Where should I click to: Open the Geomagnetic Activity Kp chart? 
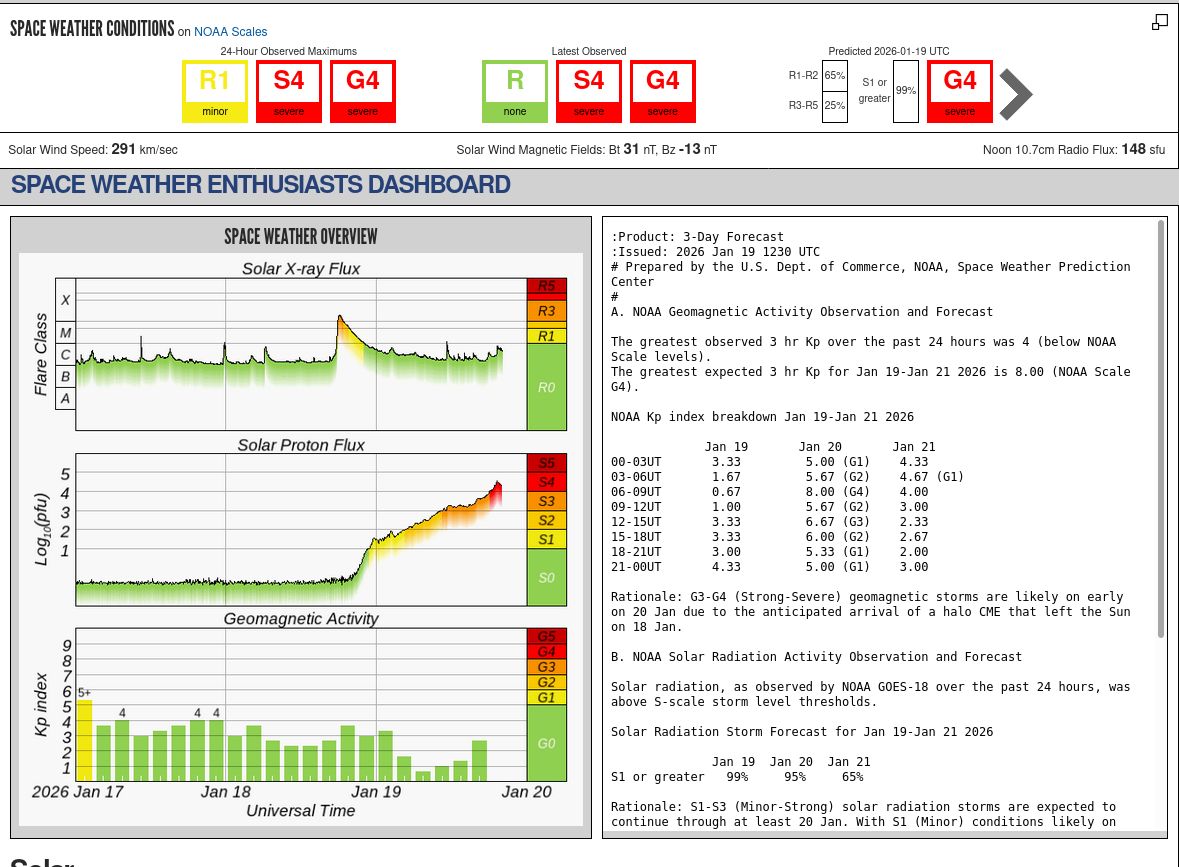tap(301, 705)
